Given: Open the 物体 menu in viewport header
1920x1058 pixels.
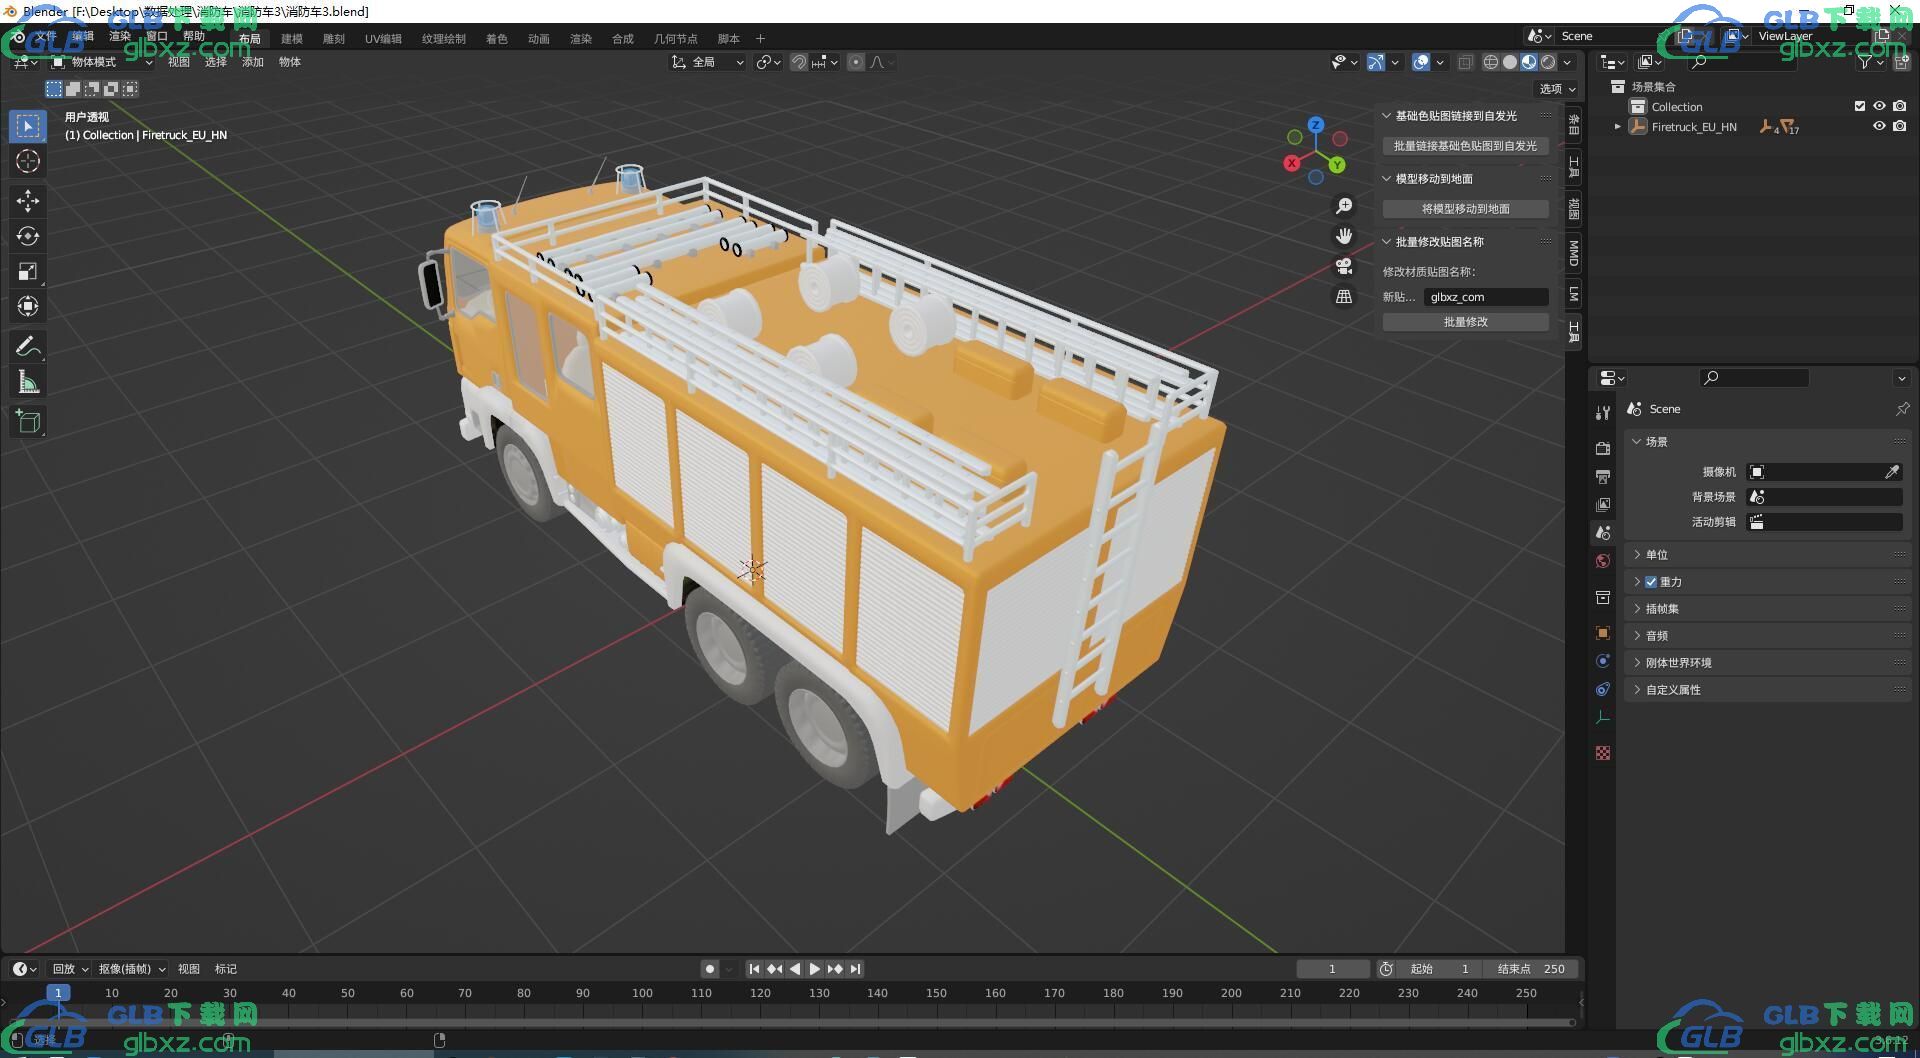Looking at the screenshot, I should 290,62.
